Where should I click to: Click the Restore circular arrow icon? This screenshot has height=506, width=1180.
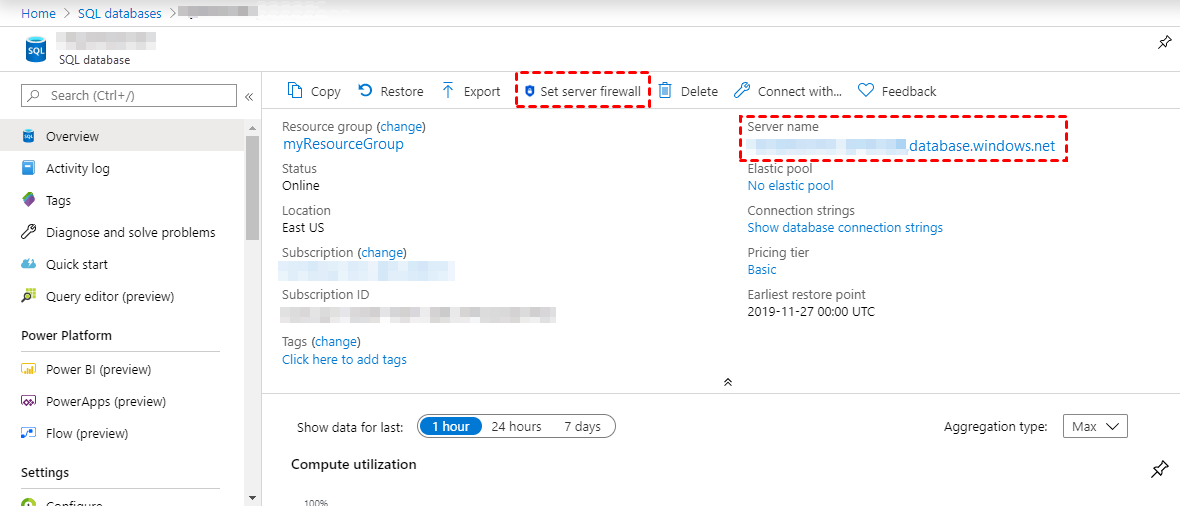point(365,90)
